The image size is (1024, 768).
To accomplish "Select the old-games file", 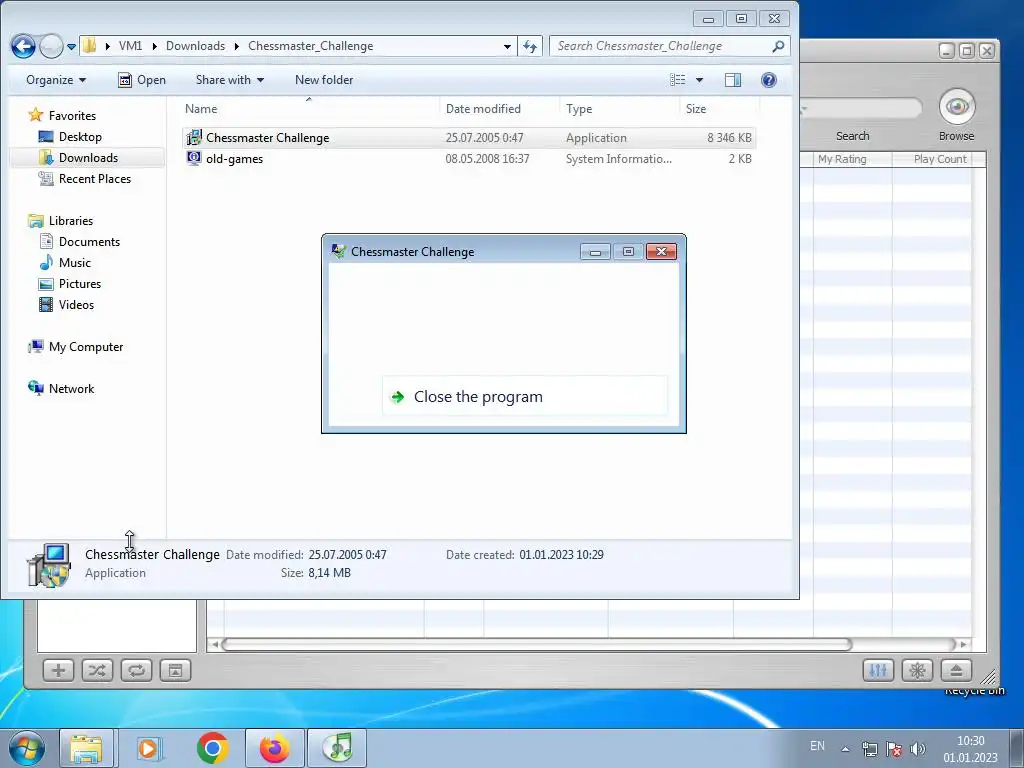I will click(x=469, y=159).
